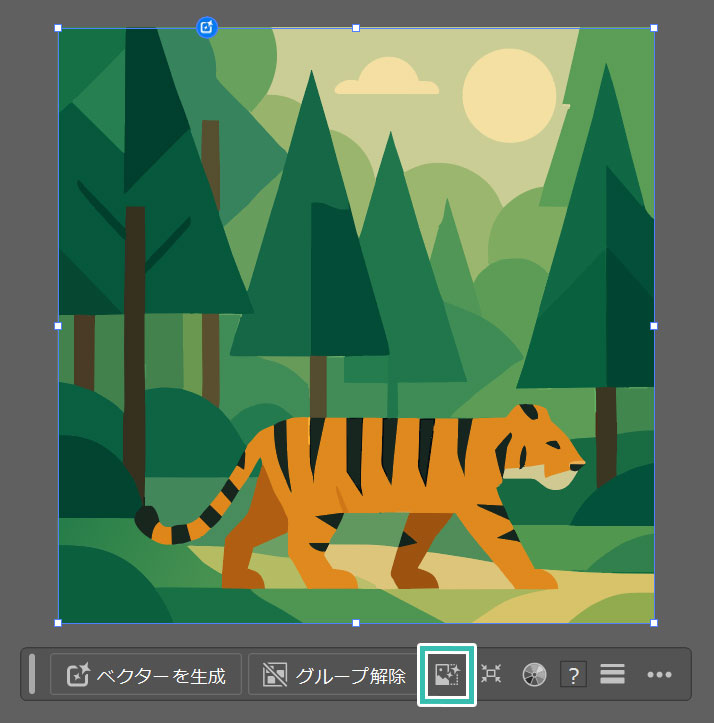Click the top-left selection handle
The width and height of the screenshot is (714, 723).
click(x=58, y=28)
